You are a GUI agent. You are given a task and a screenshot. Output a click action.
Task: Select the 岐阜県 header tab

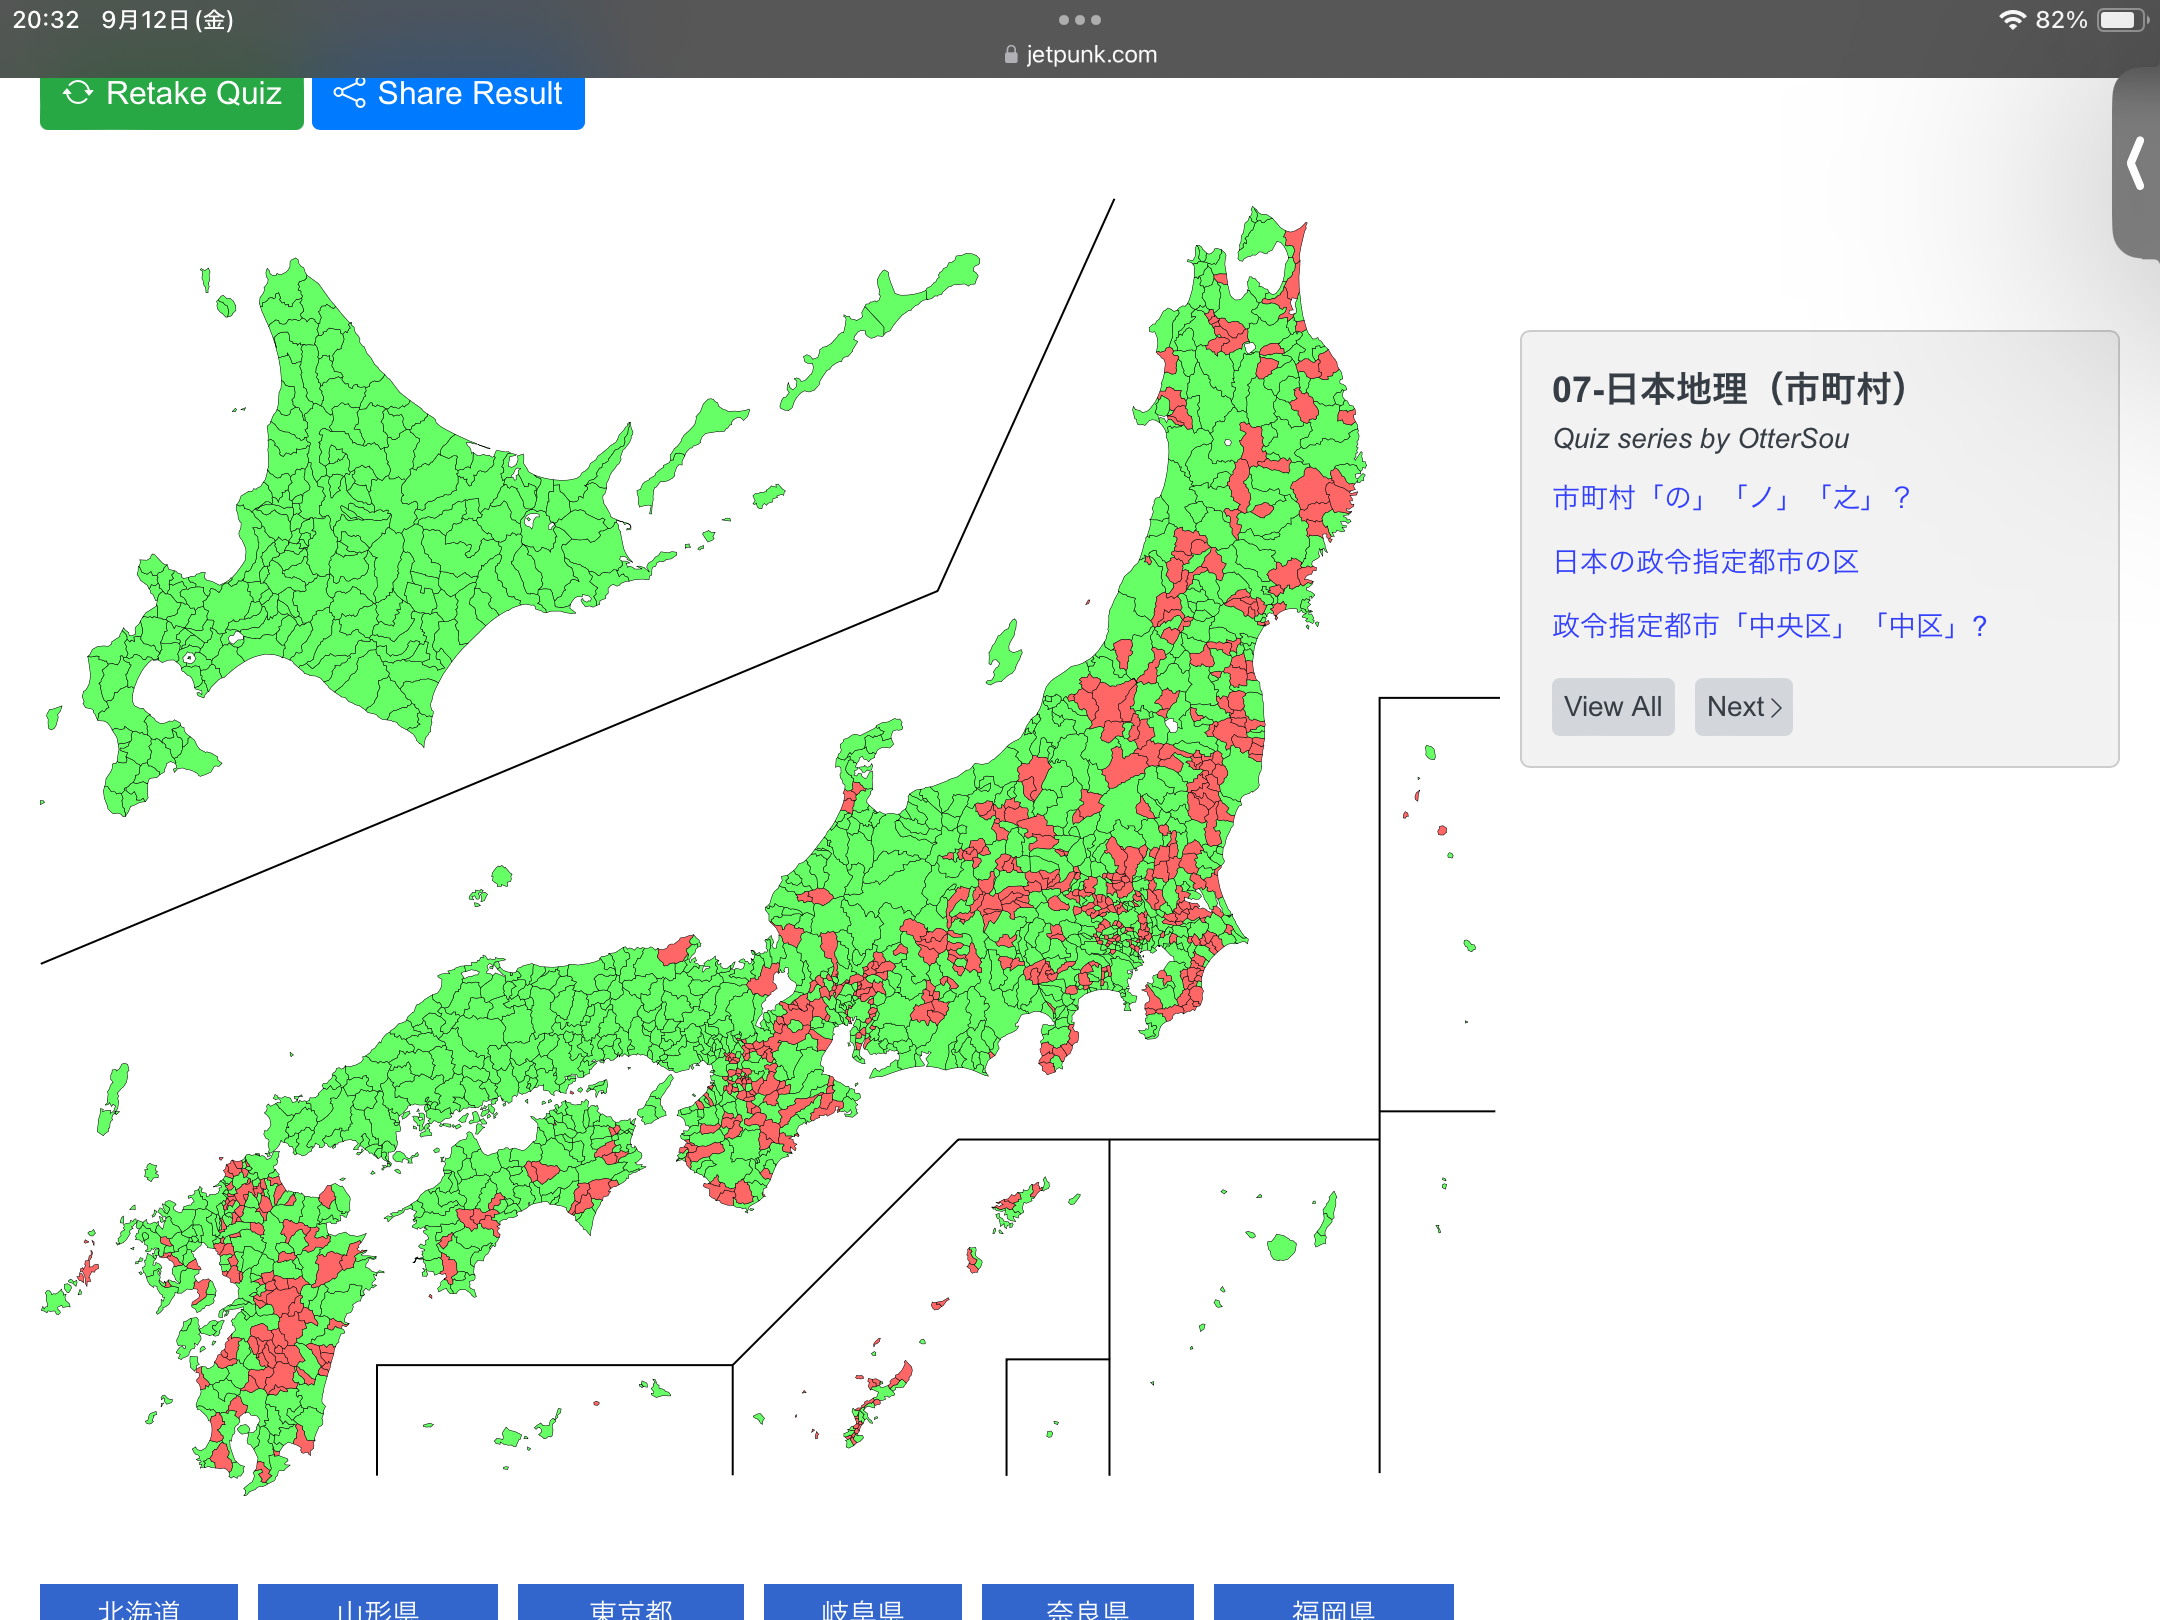862,1603
